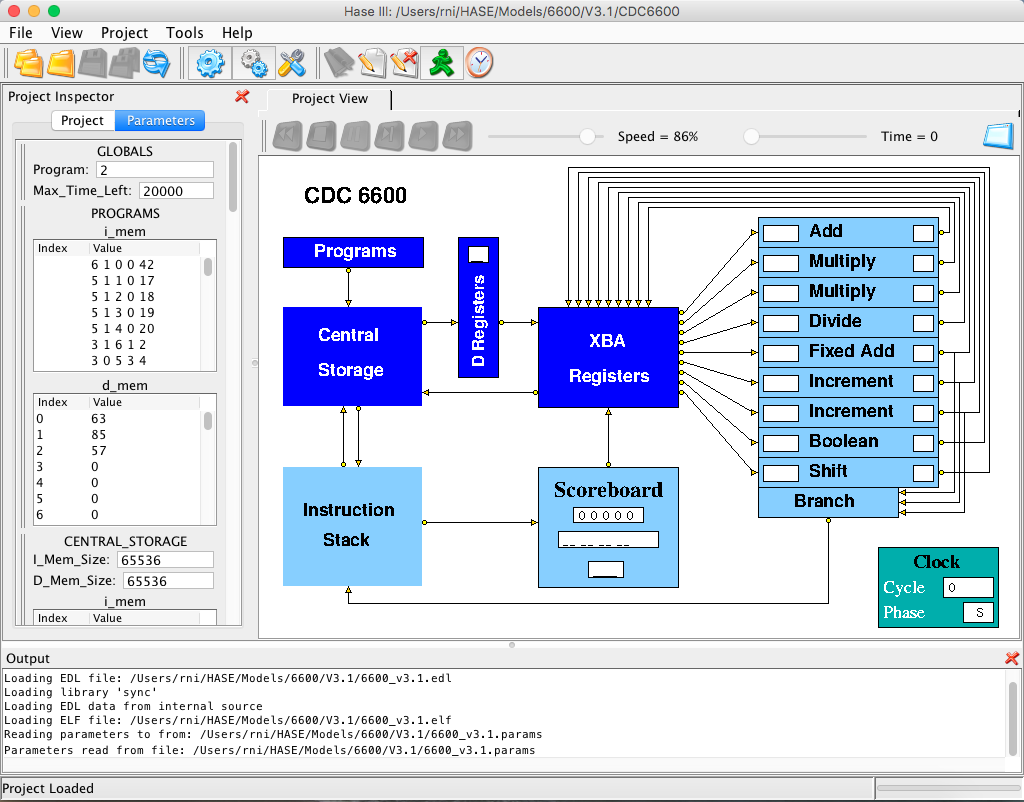The width and height of the screenshot is (1024, 802).
Task: Click the wrench and screwdriver tools icon
Action: pos(291,63)
